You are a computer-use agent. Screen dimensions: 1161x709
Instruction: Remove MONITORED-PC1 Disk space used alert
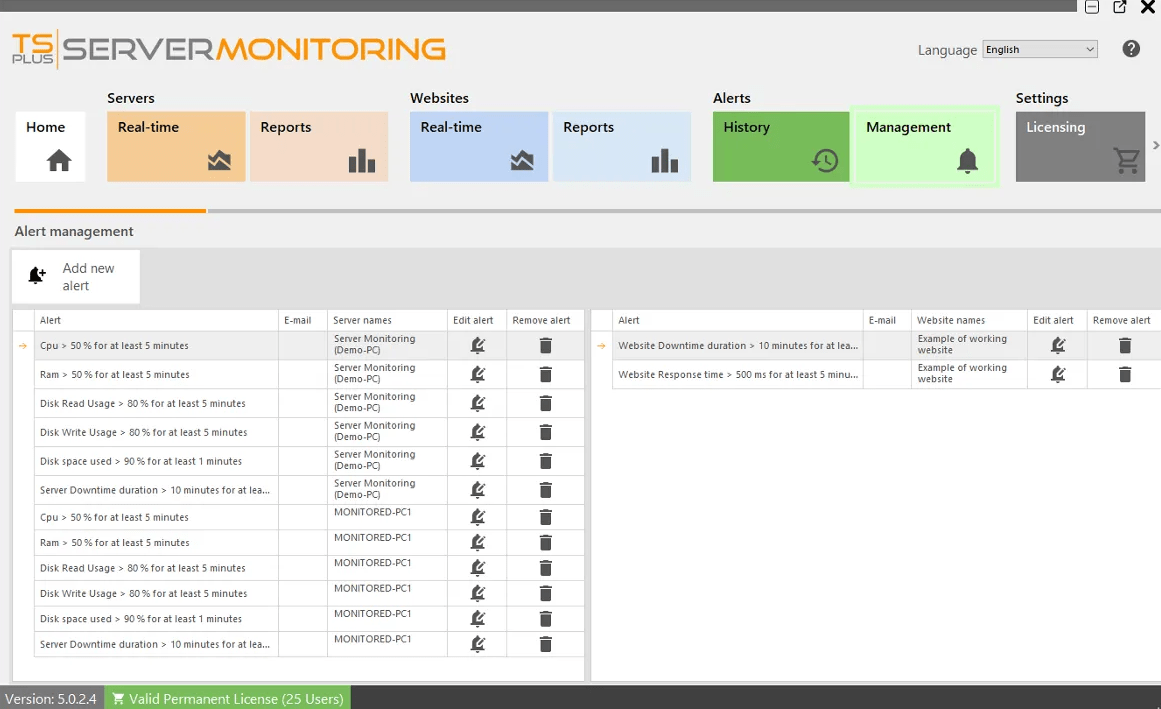click(546, 619)
